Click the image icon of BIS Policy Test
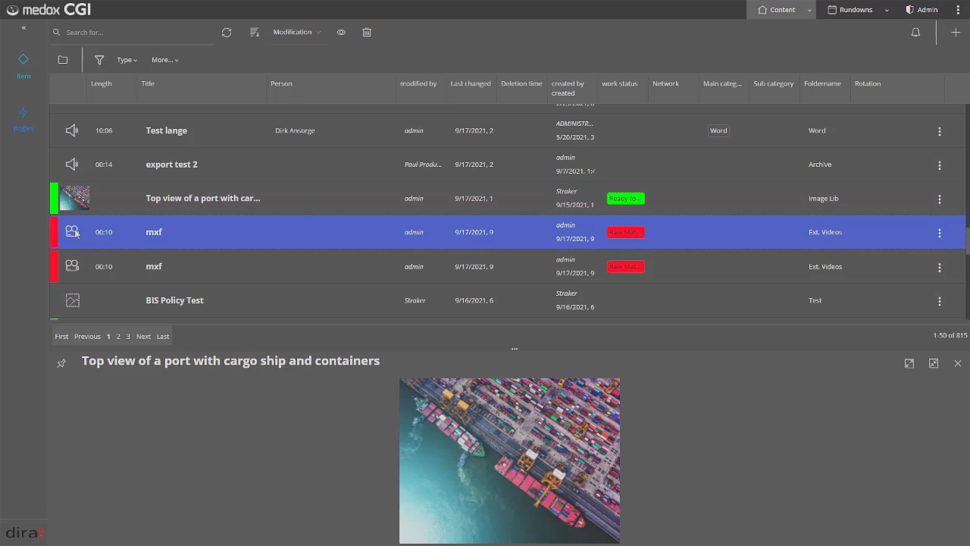This screenshot has height=546, width=970. (72, 301)
